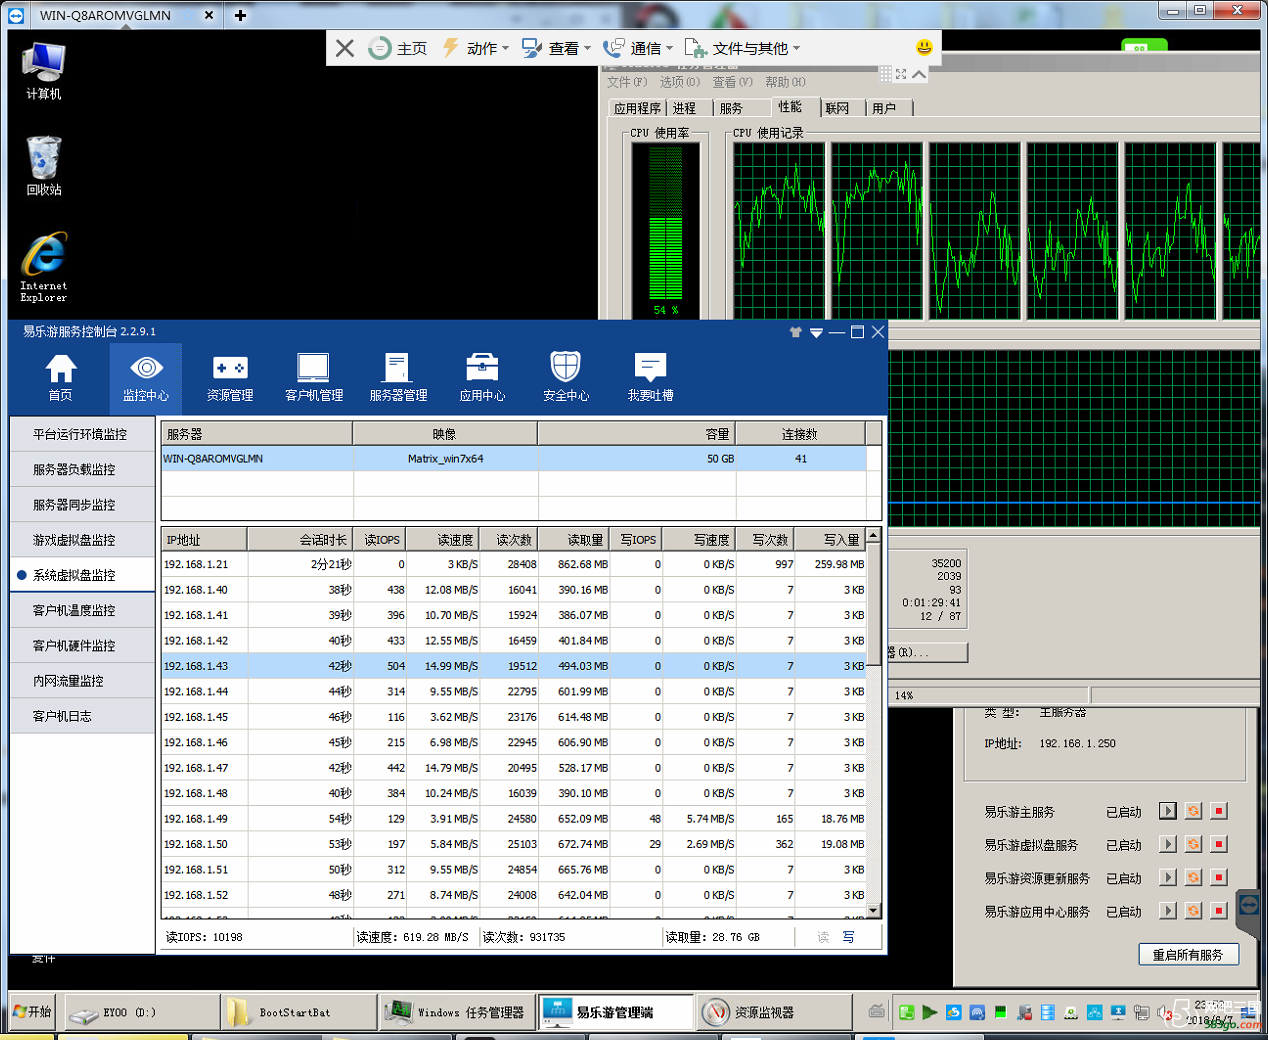This screenshot has width=1268, height=1040.
Task: Select the Matrix_win7x64 server row
Action: coord(514,459)
